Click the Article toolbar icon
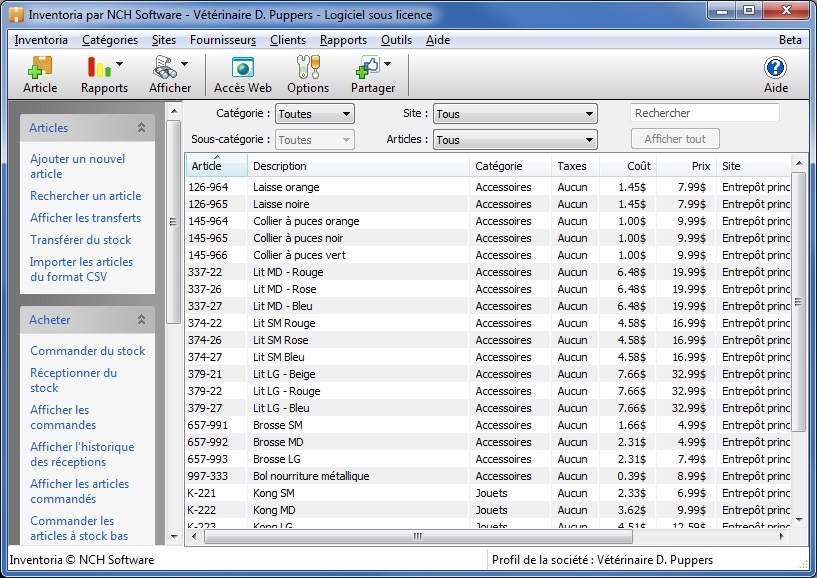The width and height of the screenshot is (817, 578). point(40,68)
